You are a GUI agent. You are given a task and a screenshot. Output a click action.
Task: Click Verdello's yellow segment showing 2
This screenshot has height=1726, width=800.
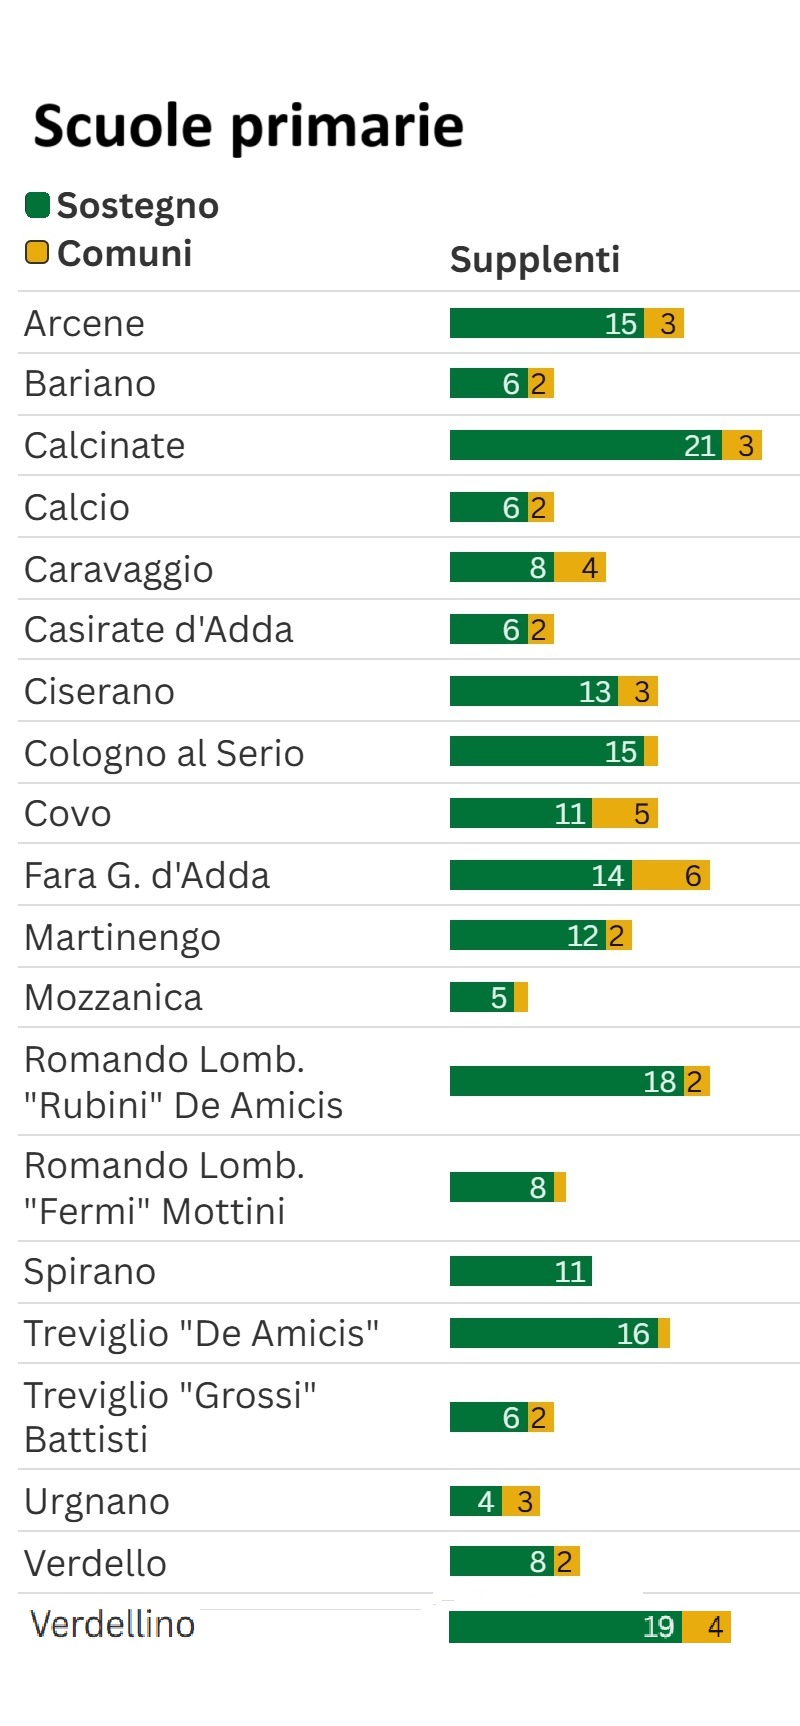click(566, 1561)
